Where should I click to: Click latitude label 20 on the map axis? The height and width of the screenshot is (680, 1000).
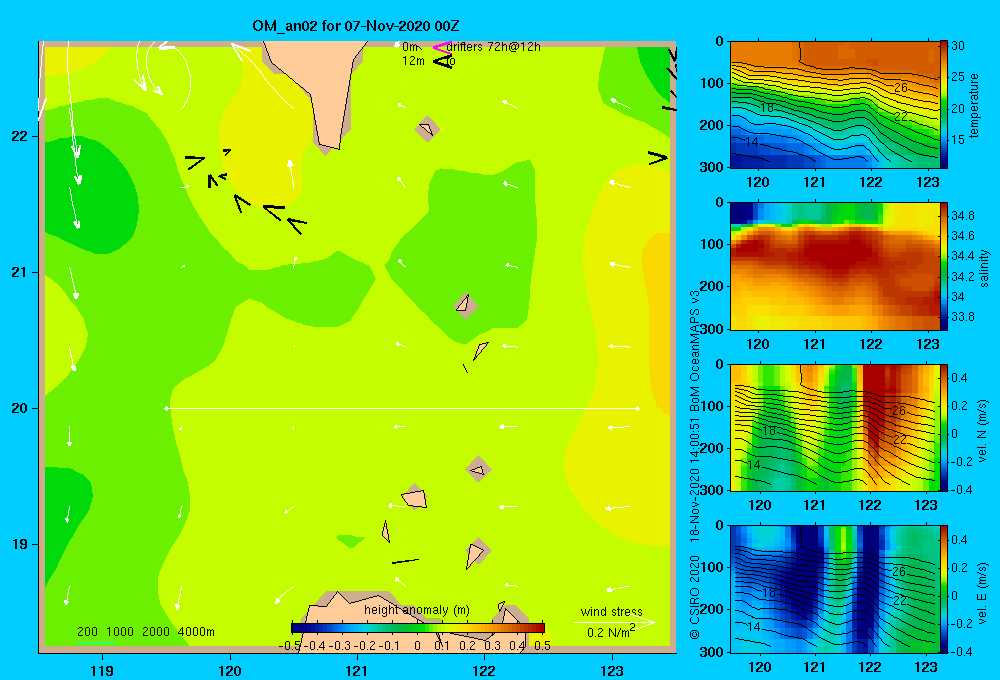point(18,408)
